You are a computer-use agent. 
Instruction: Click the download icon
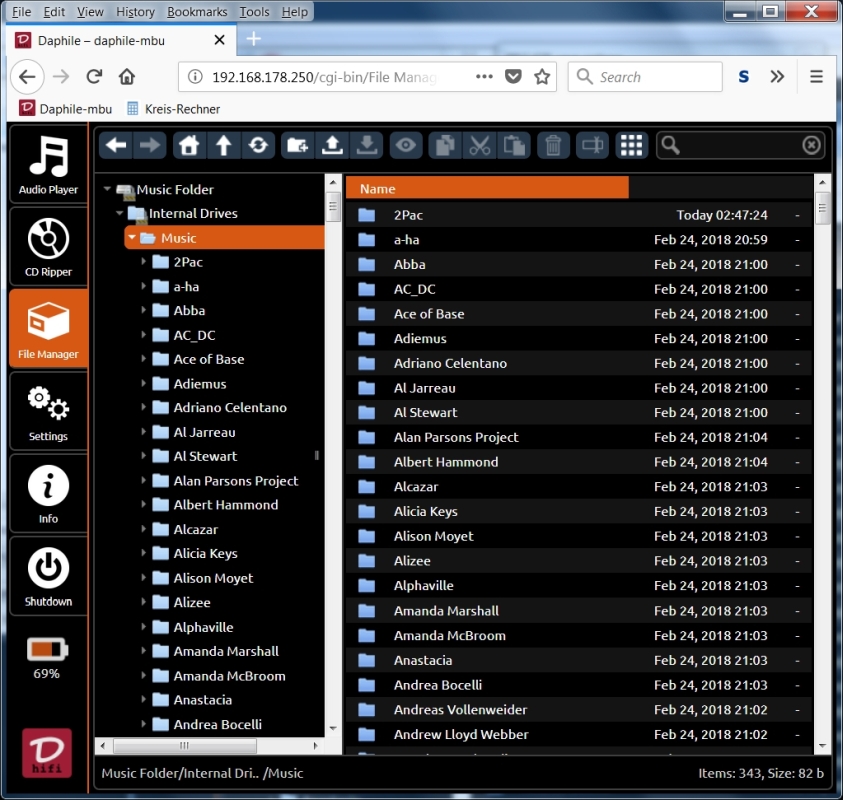coord(367,145)
